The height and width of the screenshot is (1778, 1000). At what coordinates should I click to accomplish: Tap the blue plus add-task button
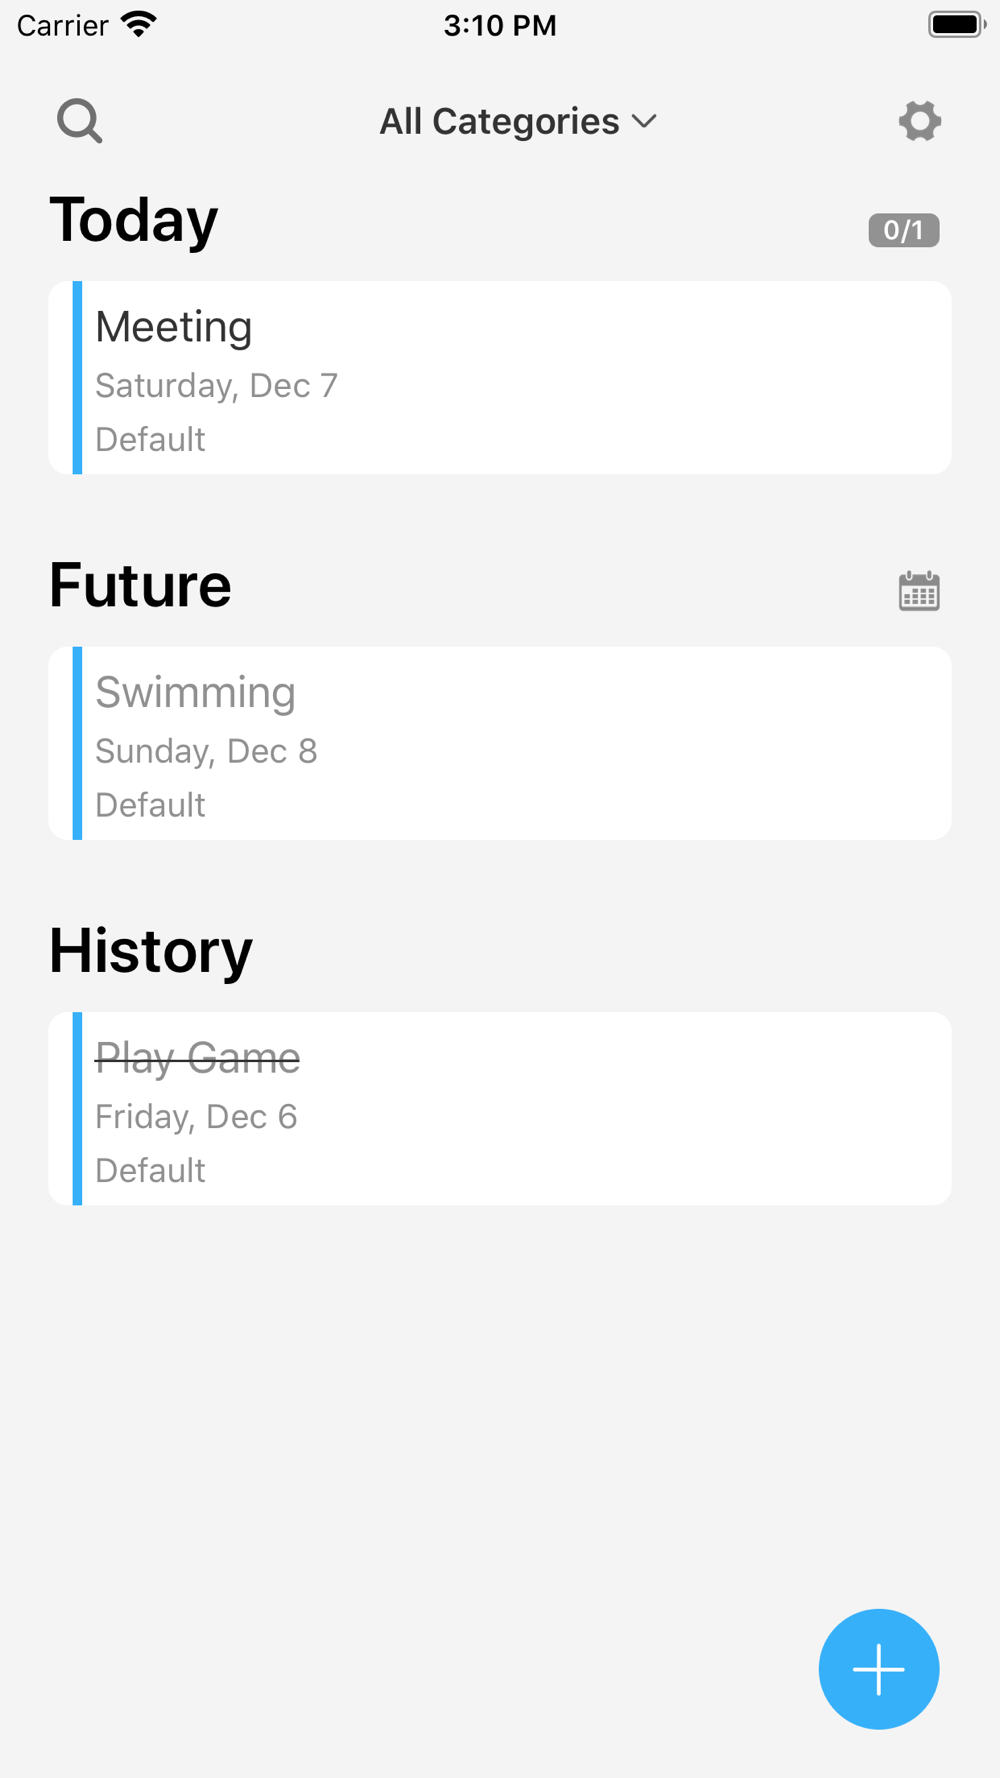click(x=879, y=1669)
